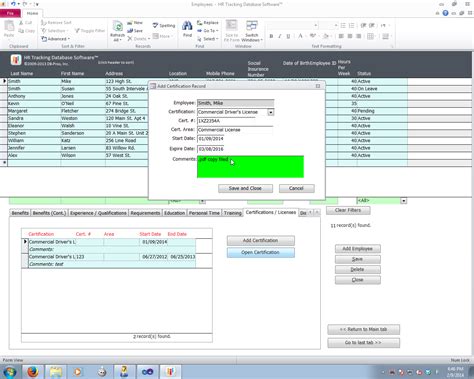Screen dimensions: 474x379
Task: Click the align text left icon
Action: click(x=341, y=36)
